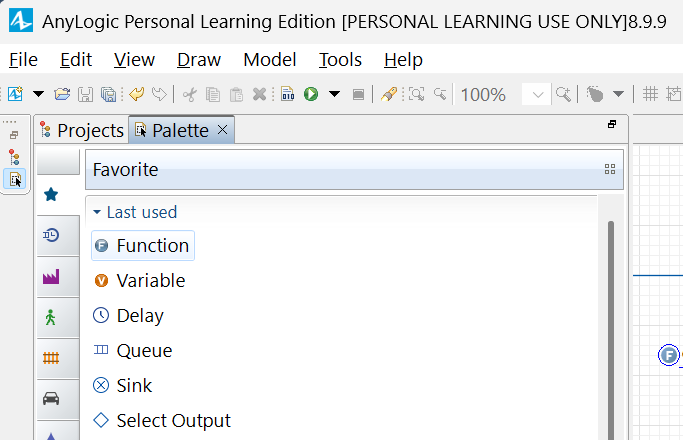Screen dimensions: 683x440
Task: Click the Copy icon in toolbar
Action: 213,94
